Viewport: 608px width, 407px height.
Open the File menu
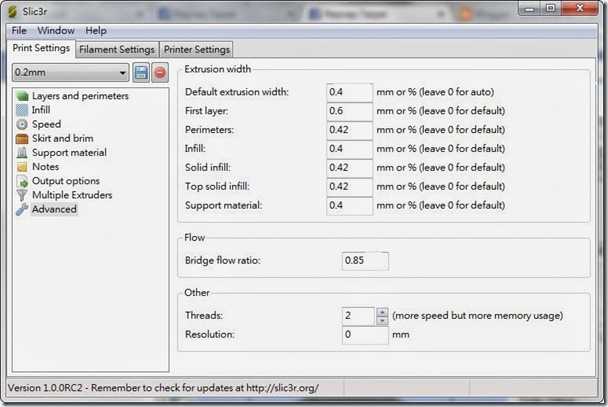point(19,31)
